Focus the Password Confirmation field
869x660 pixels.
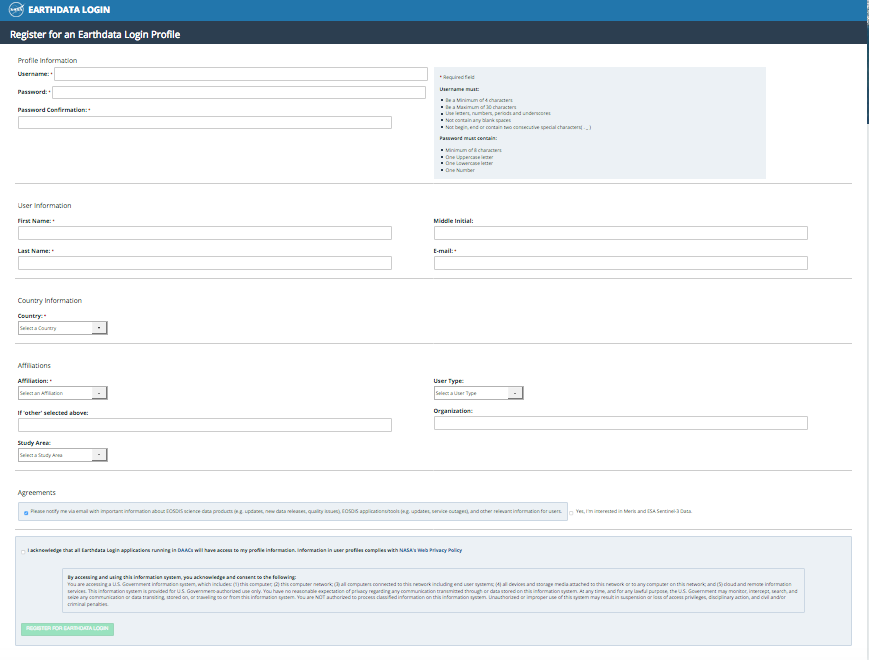tap(205, 122)
